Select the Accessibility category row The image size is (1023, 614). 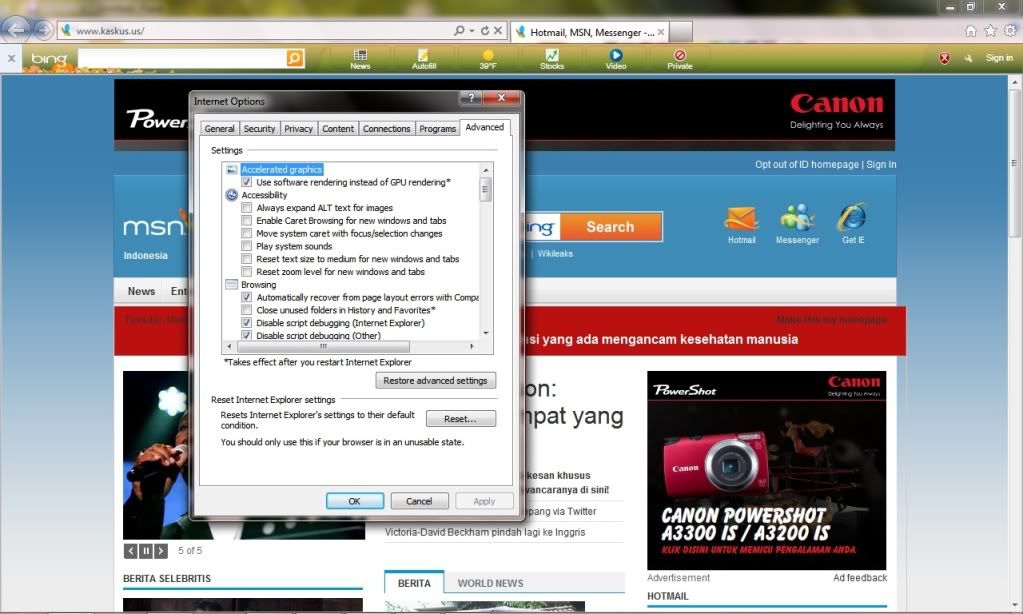[x=264, y=195]
